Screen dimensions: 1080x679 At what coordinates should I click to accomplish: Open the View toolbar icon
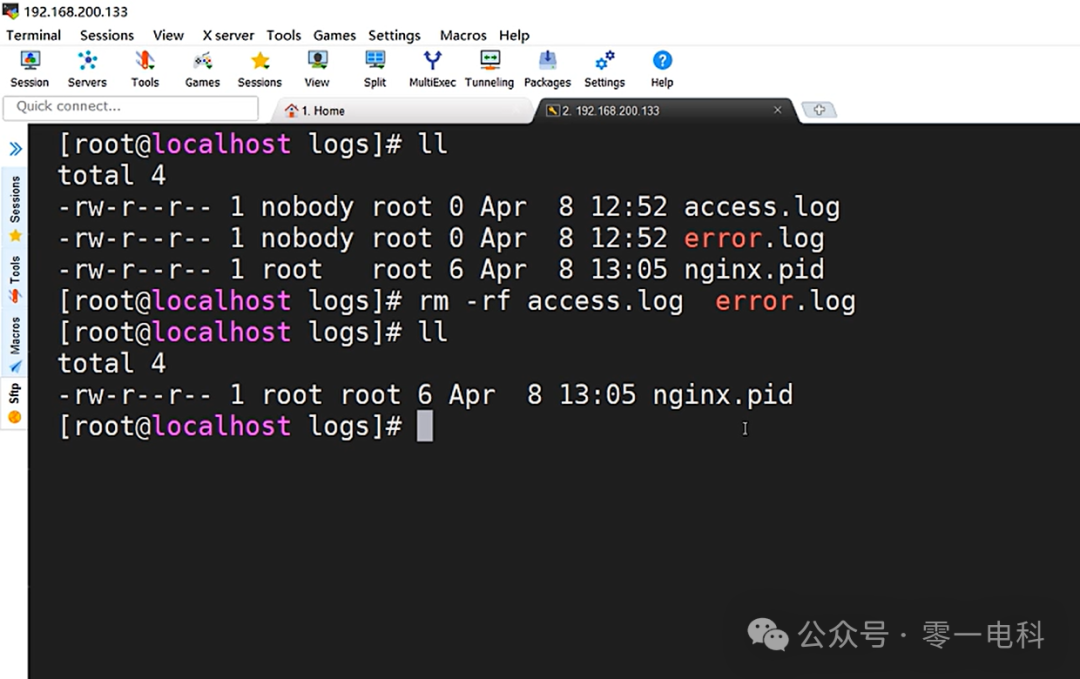[x=317, y=69]
